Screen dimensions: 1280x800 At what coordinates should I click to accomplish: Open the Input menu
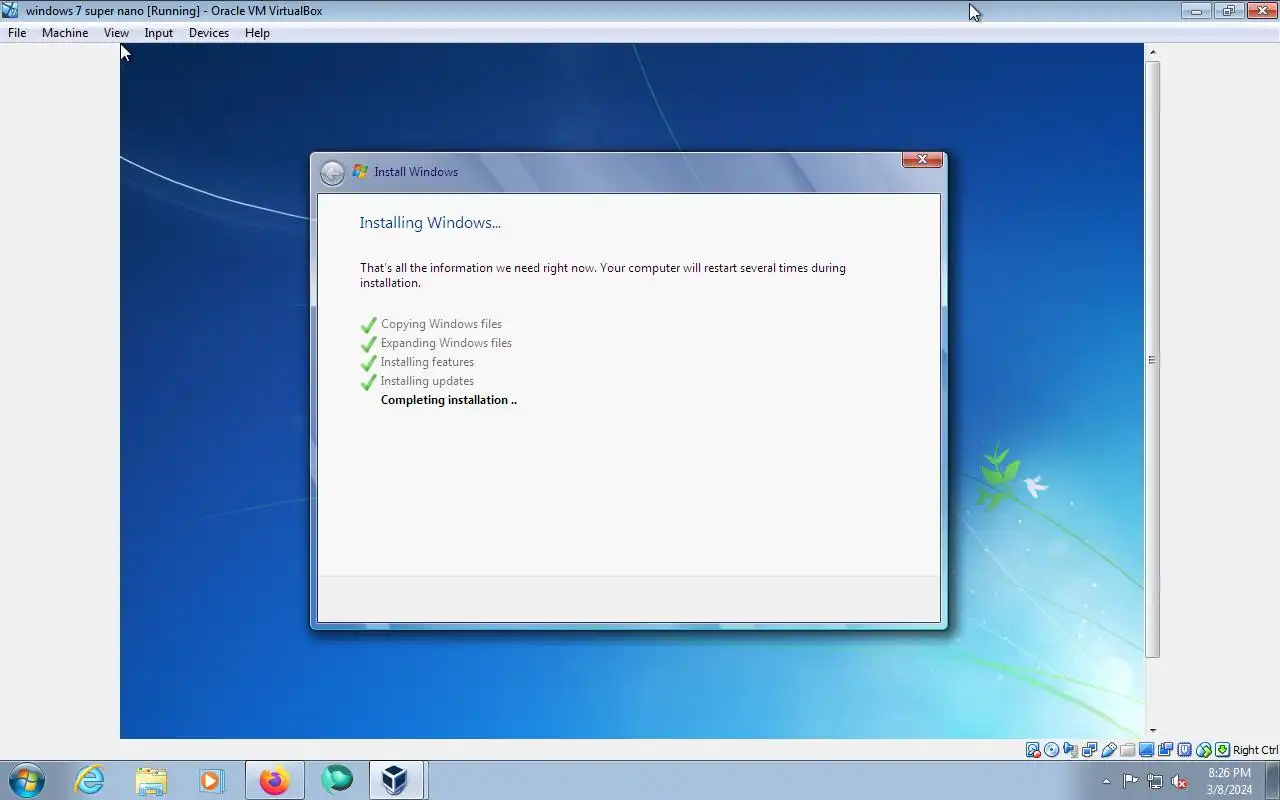tap(158, 33)
